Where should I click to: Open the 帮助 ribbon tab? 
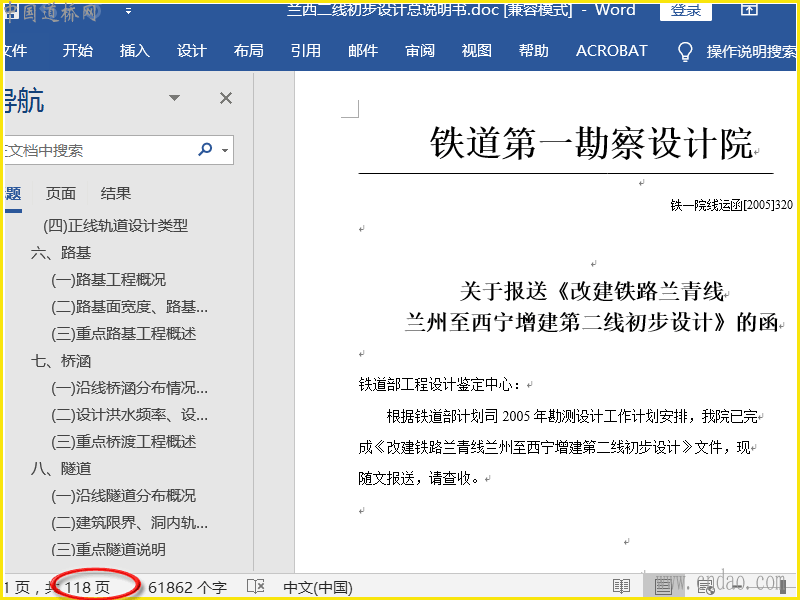pyautogui.click(x=534, y=51)
